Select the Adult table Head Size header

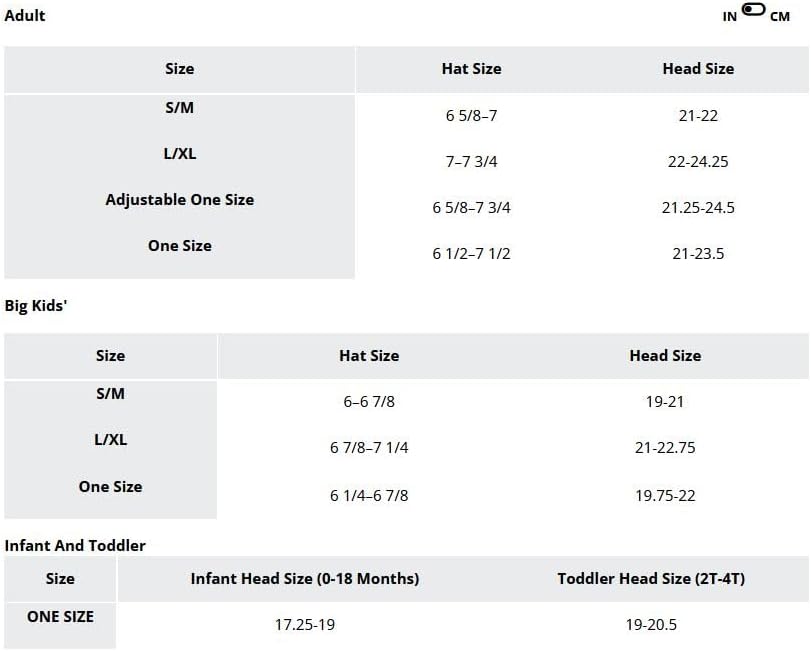[x=698, y=69]
